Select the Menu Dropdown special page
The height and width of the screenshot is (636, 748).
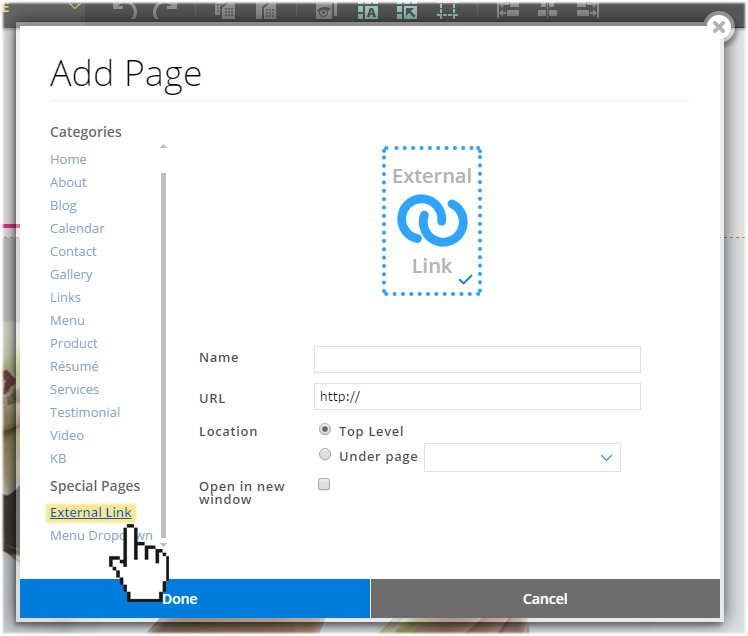click(101, 535)
